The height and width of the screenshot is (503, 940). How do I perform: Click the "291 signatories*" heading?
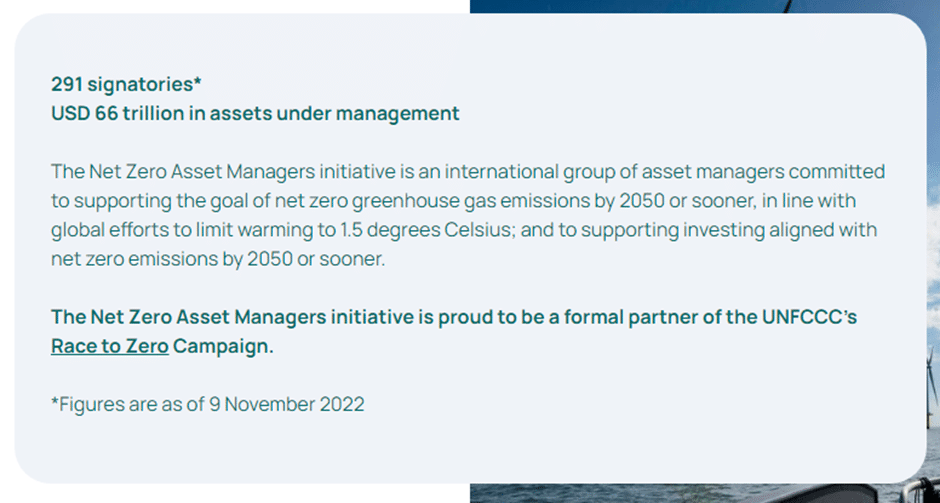[126, 85]
